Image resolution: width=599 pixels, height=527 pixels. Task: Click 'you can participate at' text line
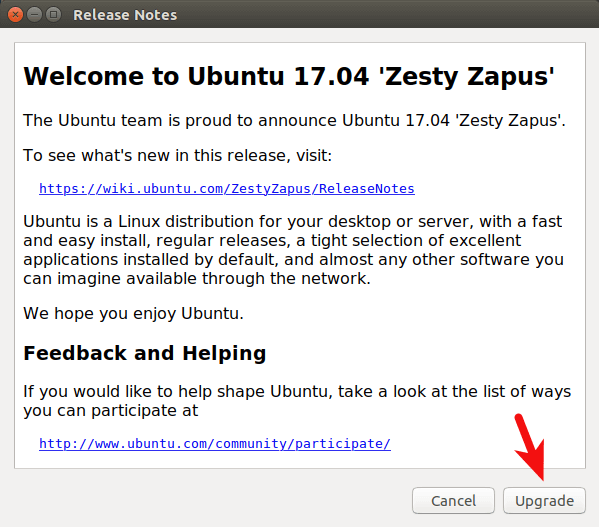[111, 411]
